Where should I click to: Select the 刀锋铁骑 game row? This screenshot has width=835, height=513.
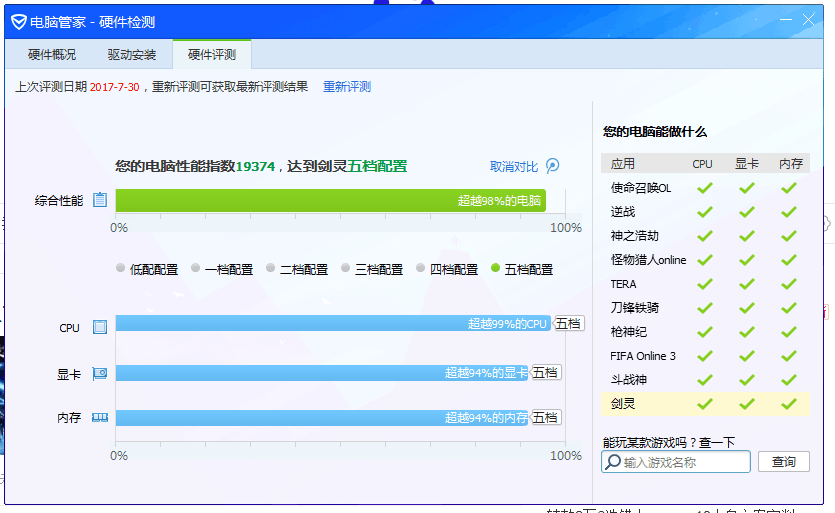pyautogui.click(x=705, y=307)
